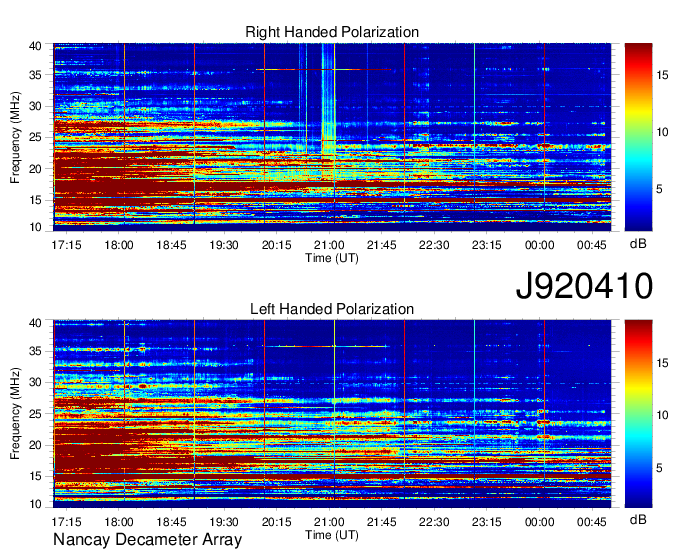
Task: Click the Right Handed spectrogram plot
Action: pos(332,137)
